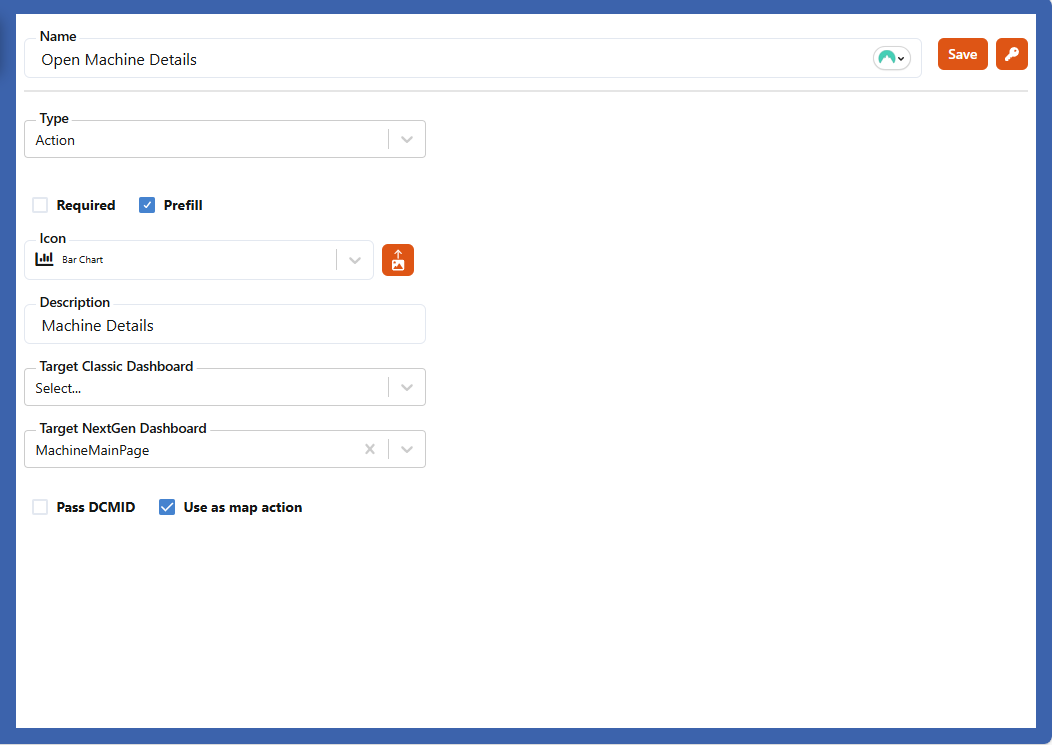Clear the MachineMainPage selection with X
The height and width of the screenshot is (745, 1052).
coord(370,450)
